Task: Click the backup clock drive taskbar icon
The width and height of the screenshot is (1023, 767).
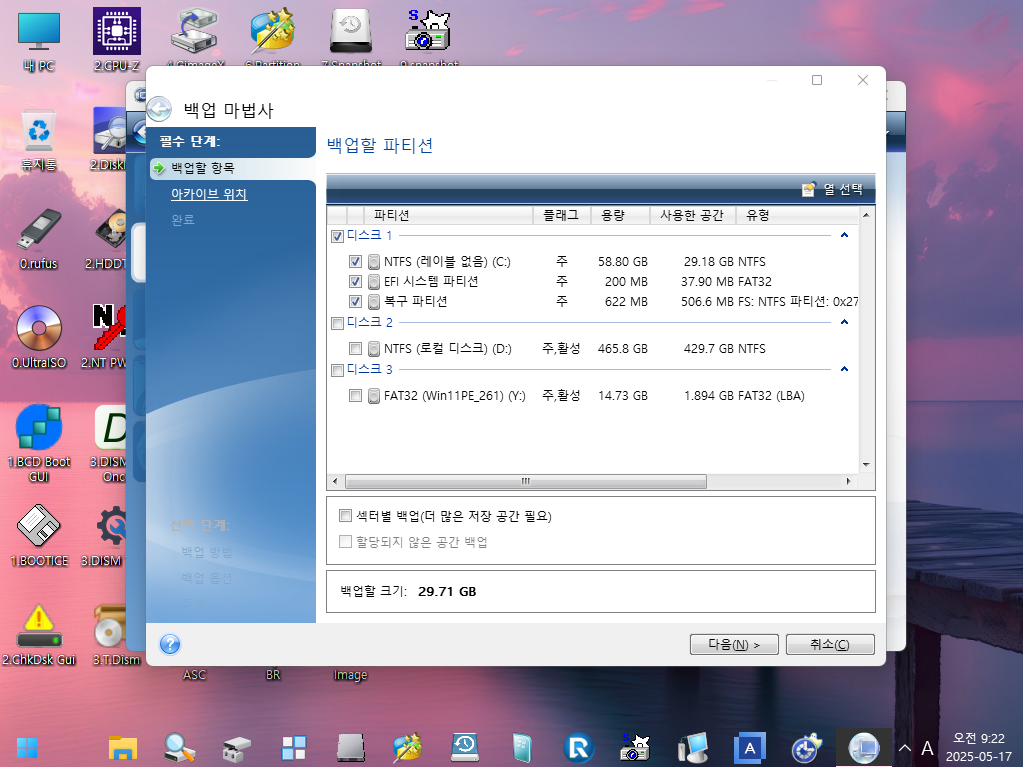Action: (465, 748)
